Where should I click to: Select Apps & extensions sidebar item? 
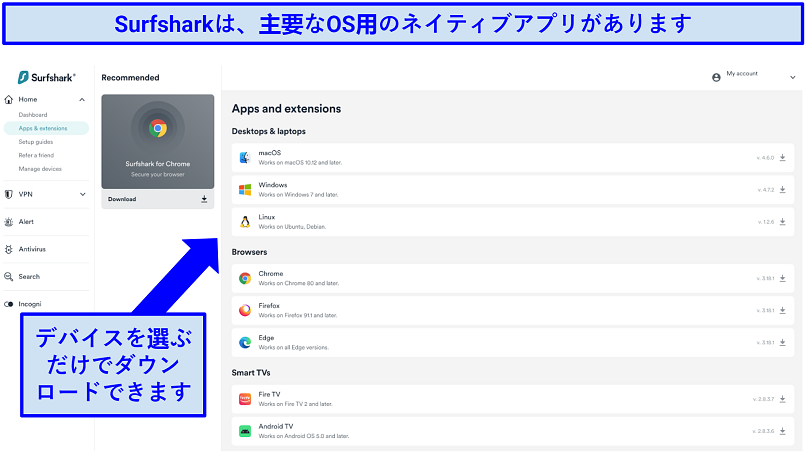coord(46,128)
